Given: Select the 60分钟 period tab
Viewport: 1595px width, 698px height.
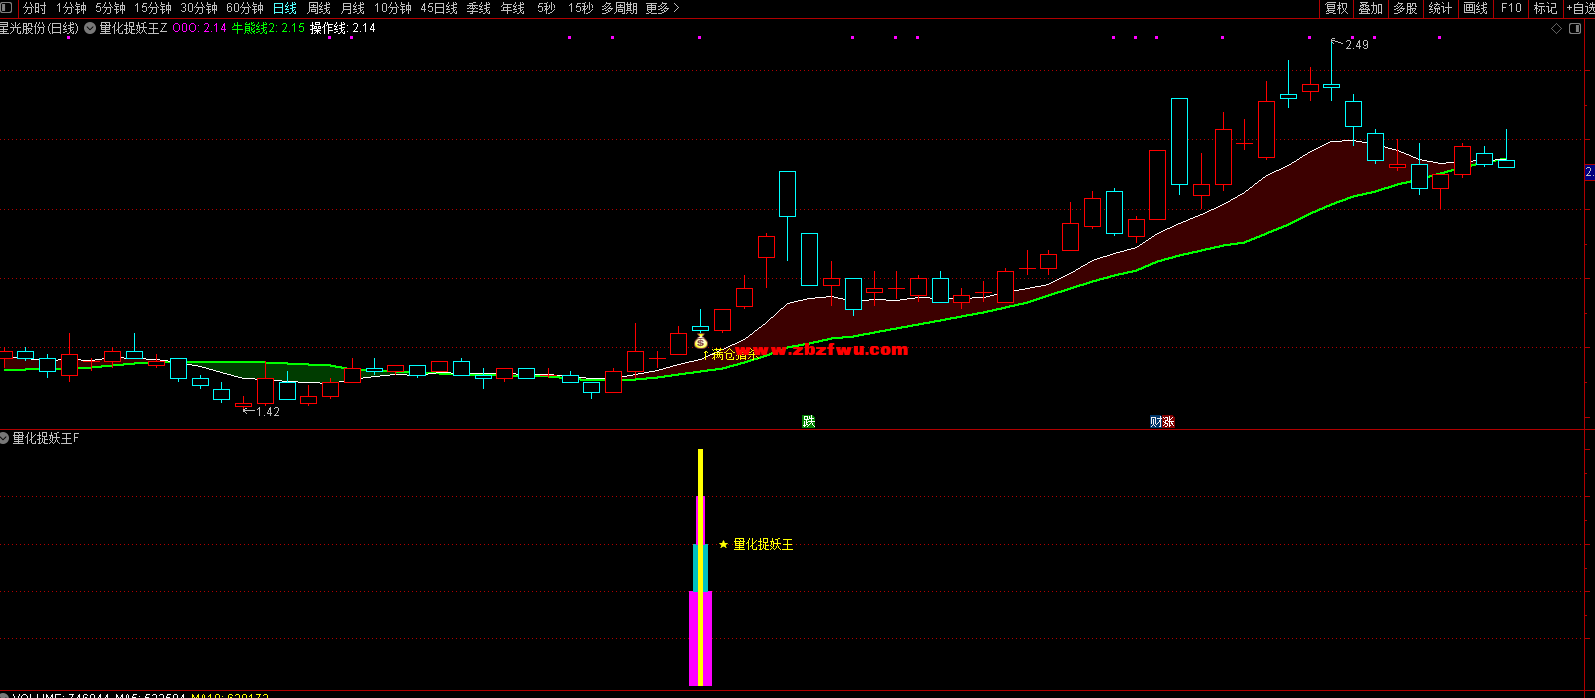Looking at the screenshot, I should click(245, 8).
